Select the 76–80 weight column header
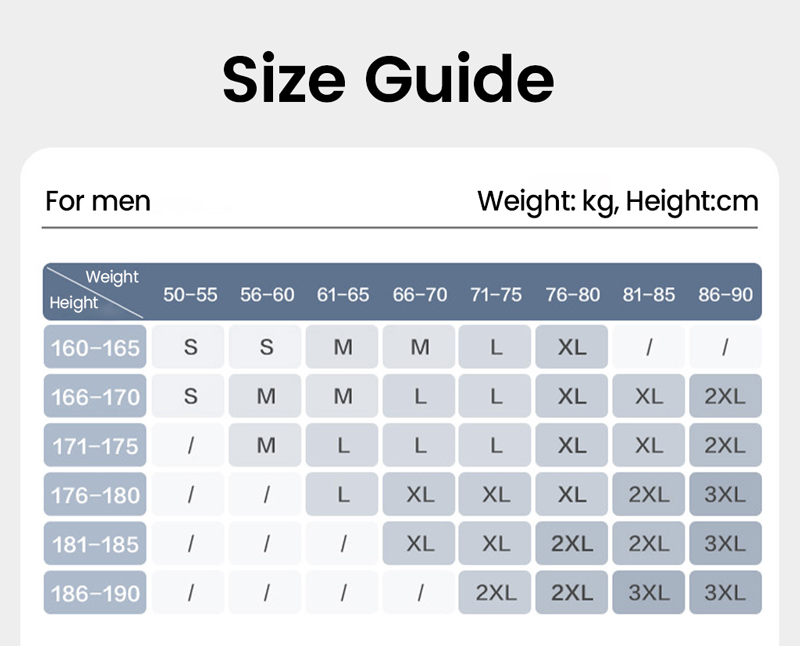 click(x=573, y=295)
